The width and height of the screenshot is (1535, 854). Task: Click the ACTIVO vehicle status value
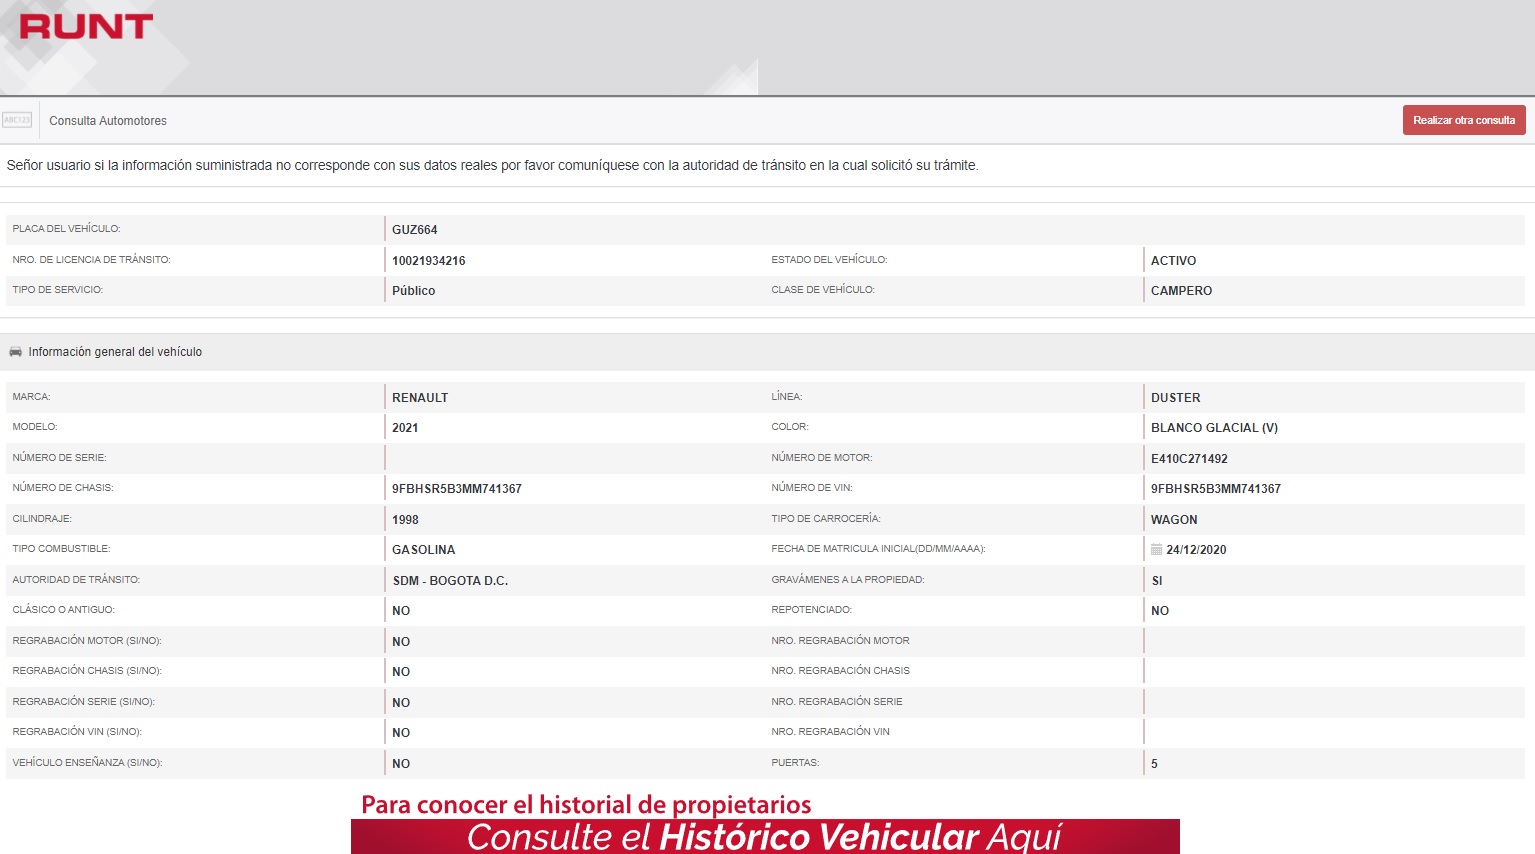coord(1173,261)
